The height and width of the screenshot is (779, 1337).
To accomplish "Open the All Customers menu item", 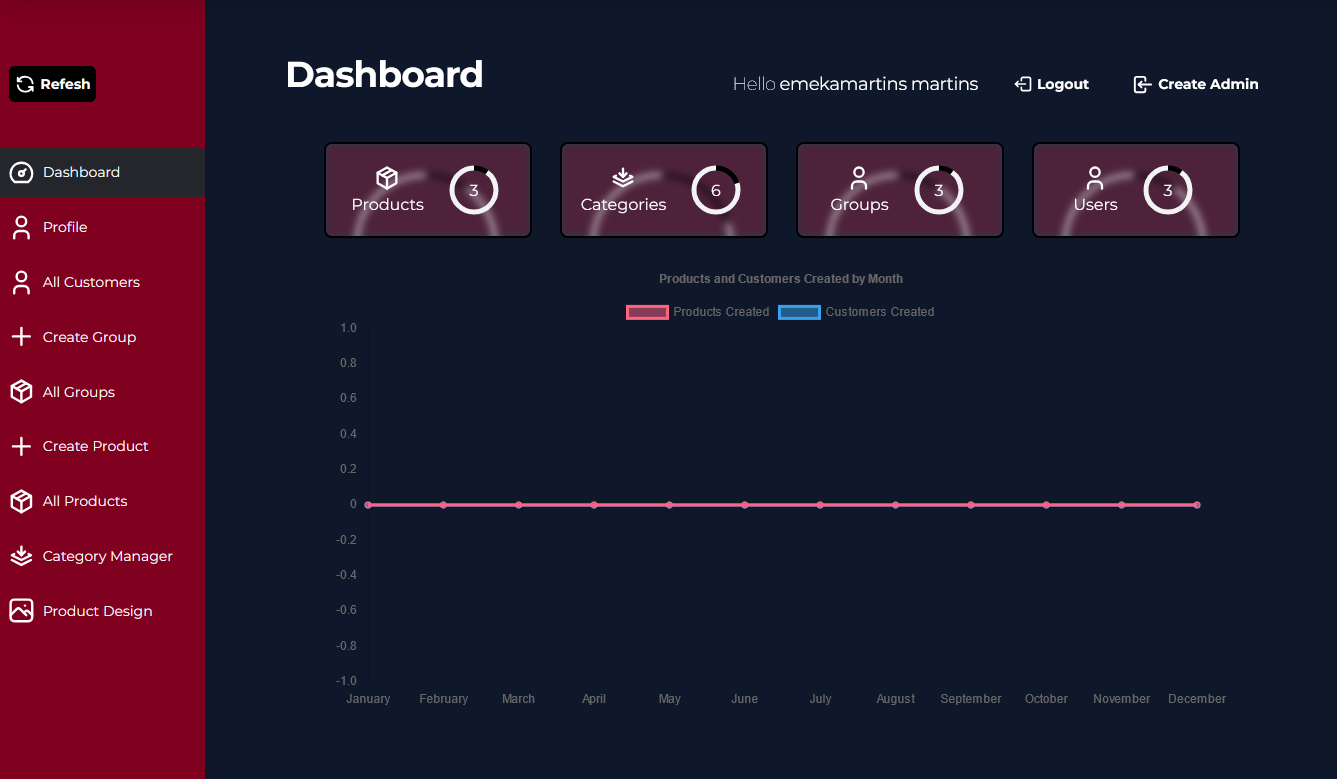I will [91, 282].
